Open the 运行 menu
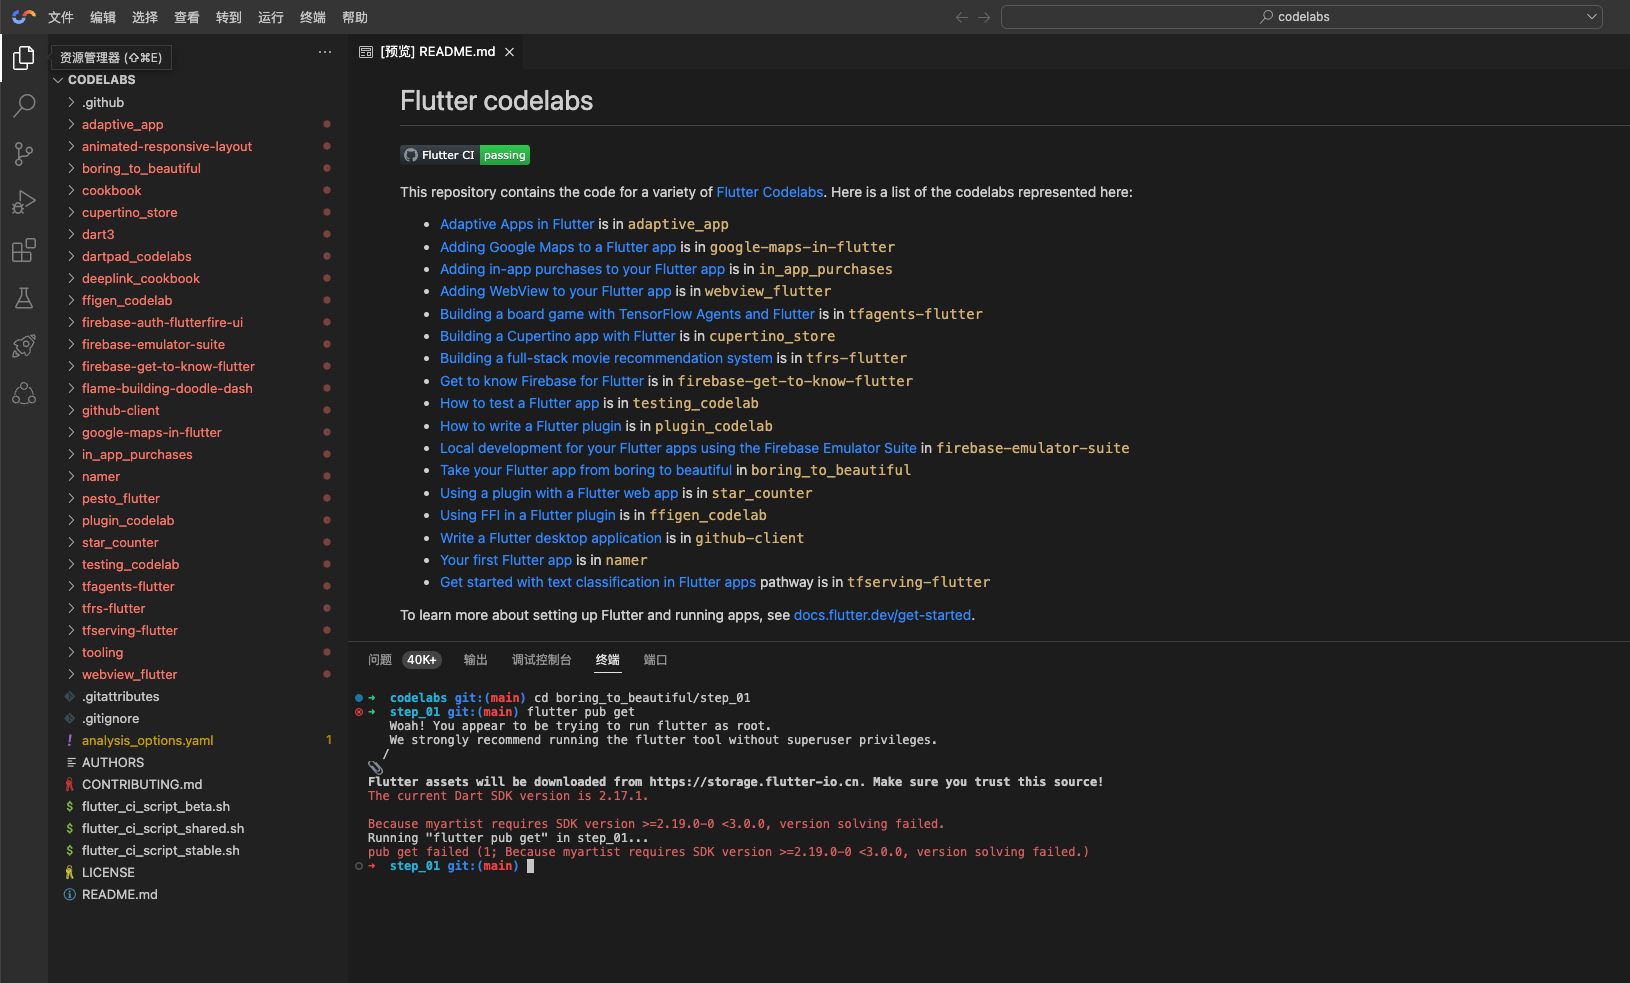This screenshot has width=1630, height=983. coord(271,17)
